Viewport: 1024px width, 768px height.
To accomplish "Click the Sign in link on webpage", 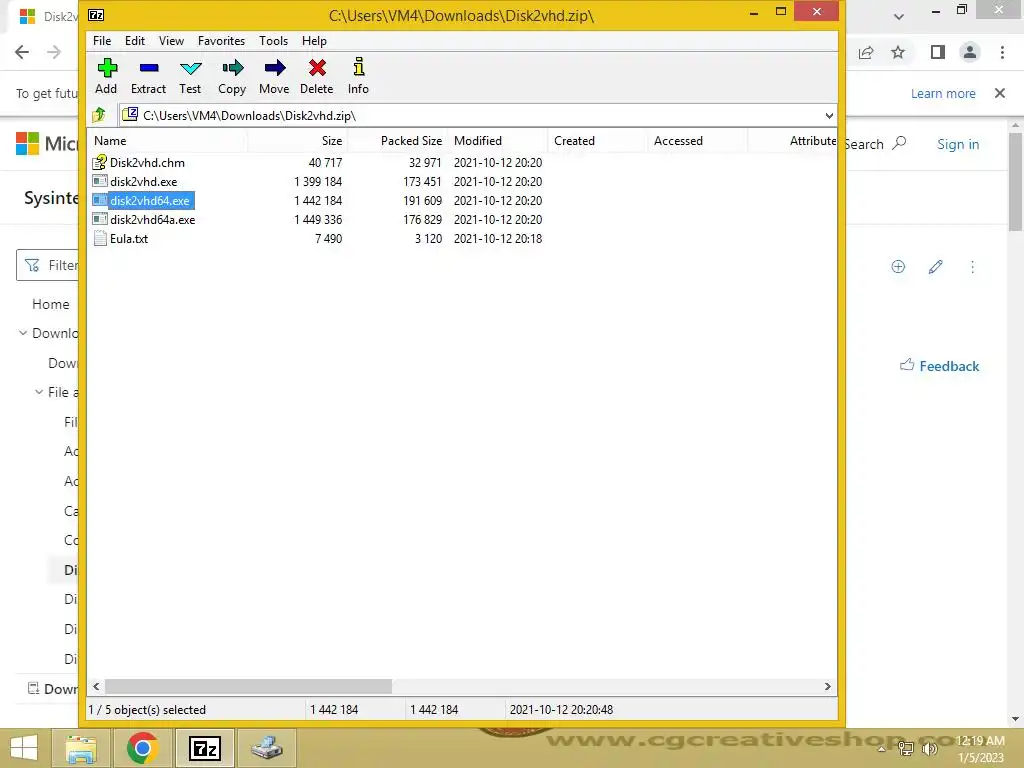I will pyautogui.click(x=958, y=144).
